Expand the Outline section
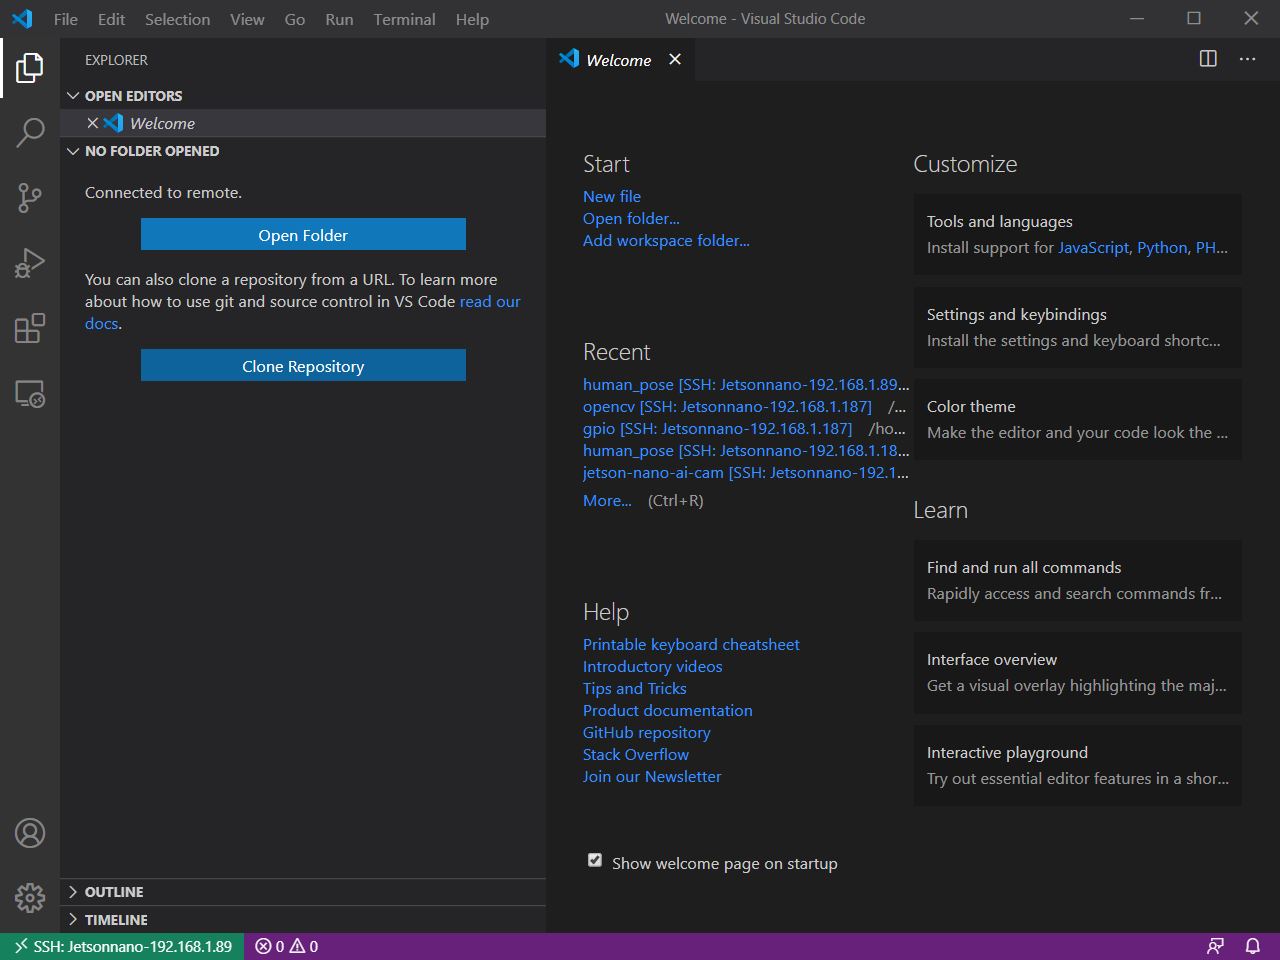 coord(303,892)
